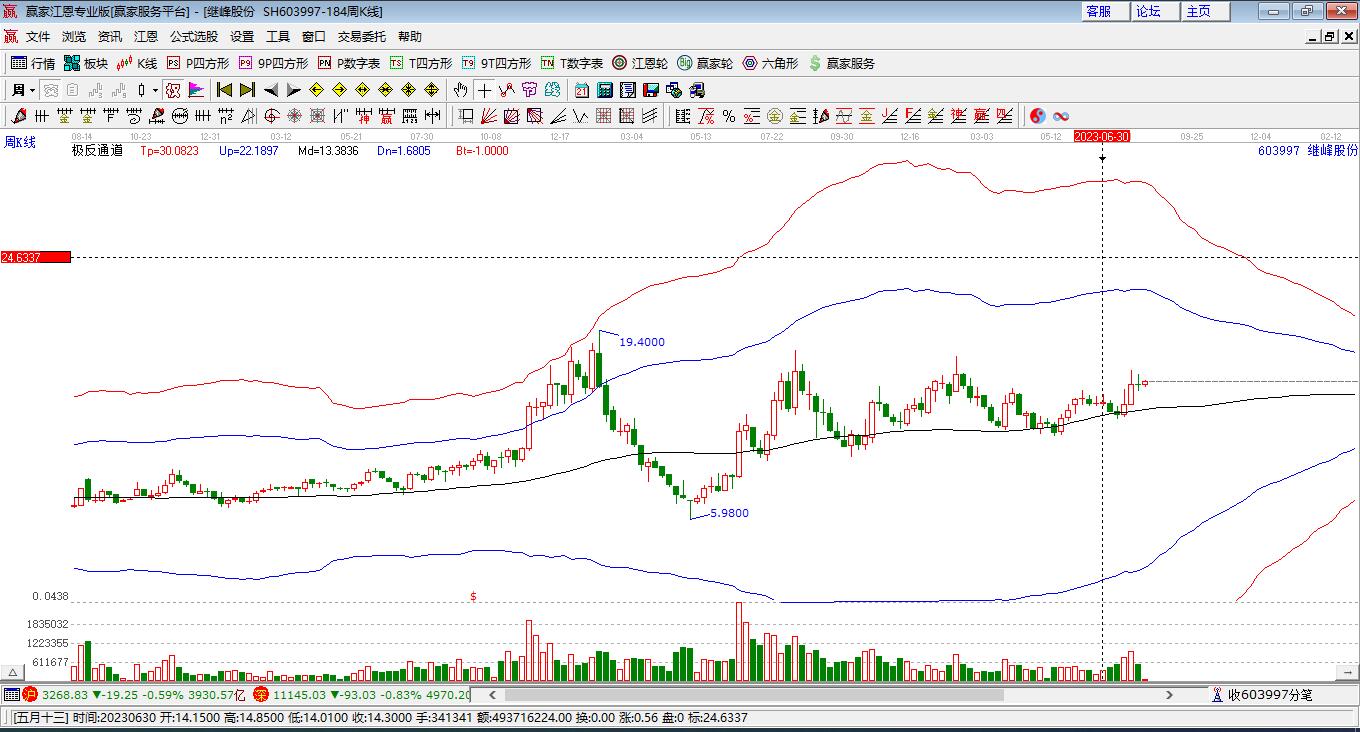Open the 交易委托 menu
Image resolution: width=1360 pixels, height=732 pixels.
(x=361, y=36)
